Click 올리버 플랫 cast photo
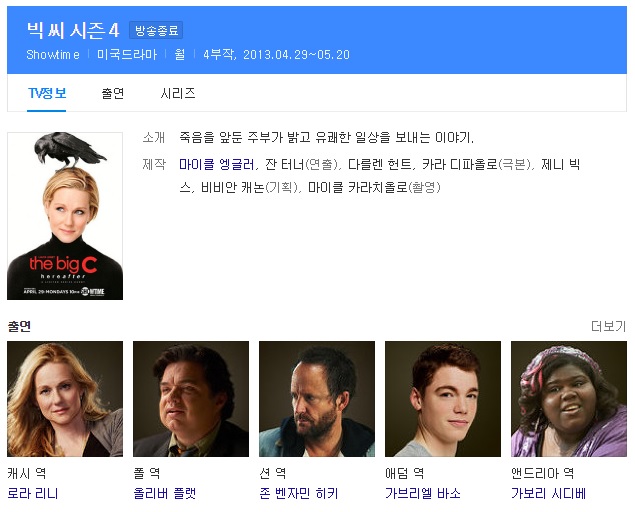 point(191,399)
